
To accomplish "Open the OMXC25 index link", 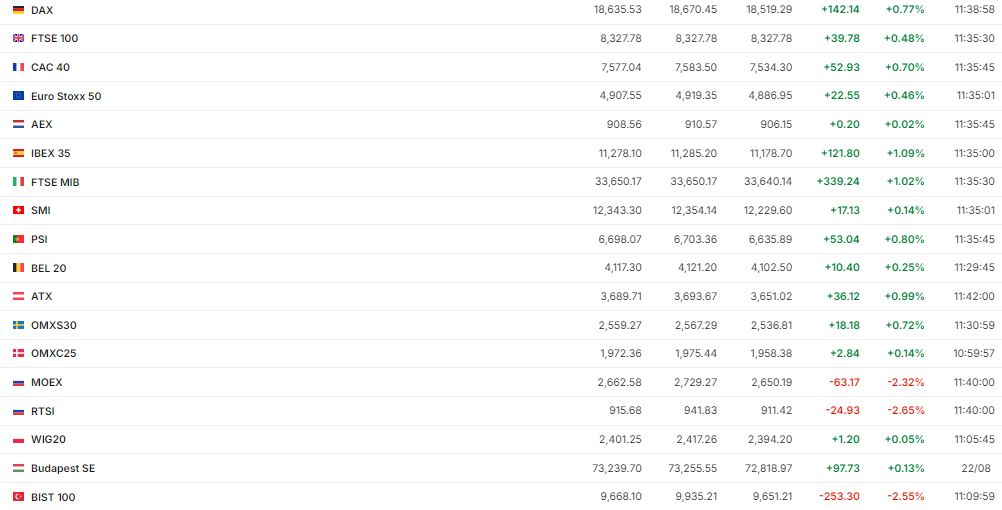I will tap(53, 353).
